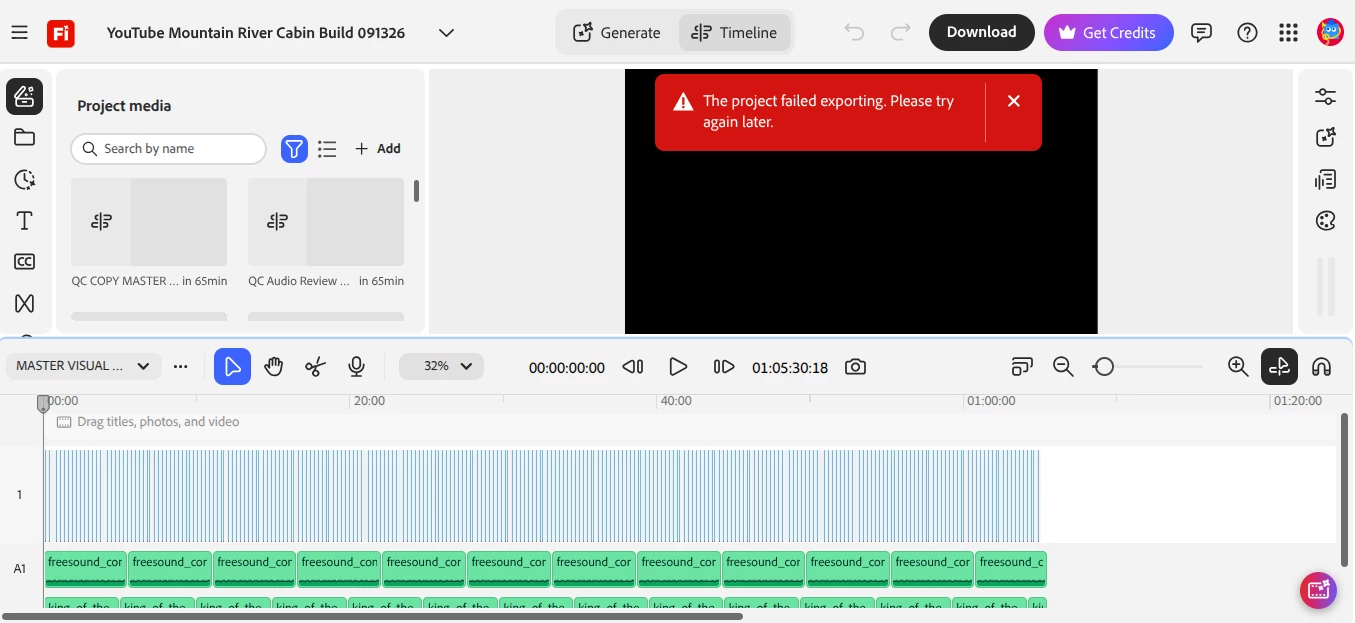Image resolution: width=1355 pixels, height=623 pixels.
Task: Switch media to list view
Action: tap(327, 149)
